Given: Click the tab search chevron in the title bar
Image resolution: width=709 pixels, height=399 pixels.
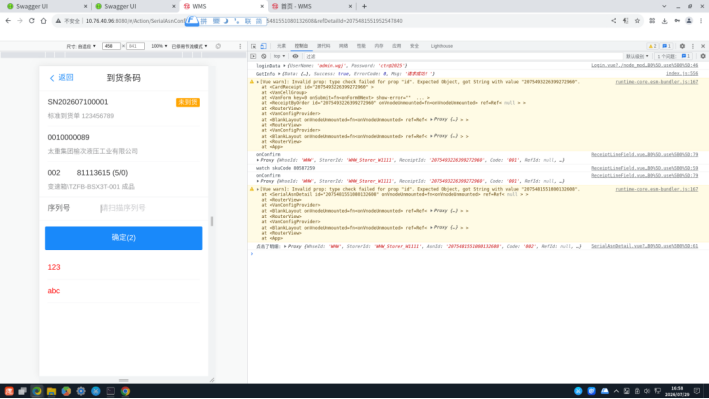Looking at the screenshot, I should tap(664, 6).
